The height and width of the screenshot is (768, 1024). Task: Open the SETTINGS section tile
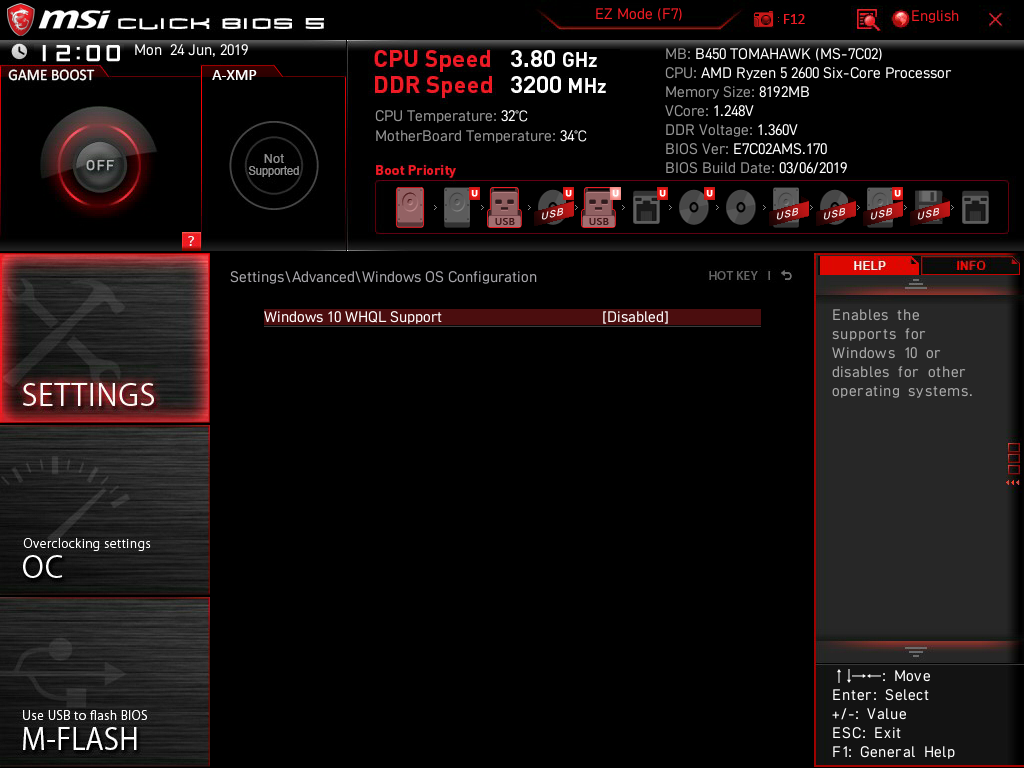[x=104, y=338]
